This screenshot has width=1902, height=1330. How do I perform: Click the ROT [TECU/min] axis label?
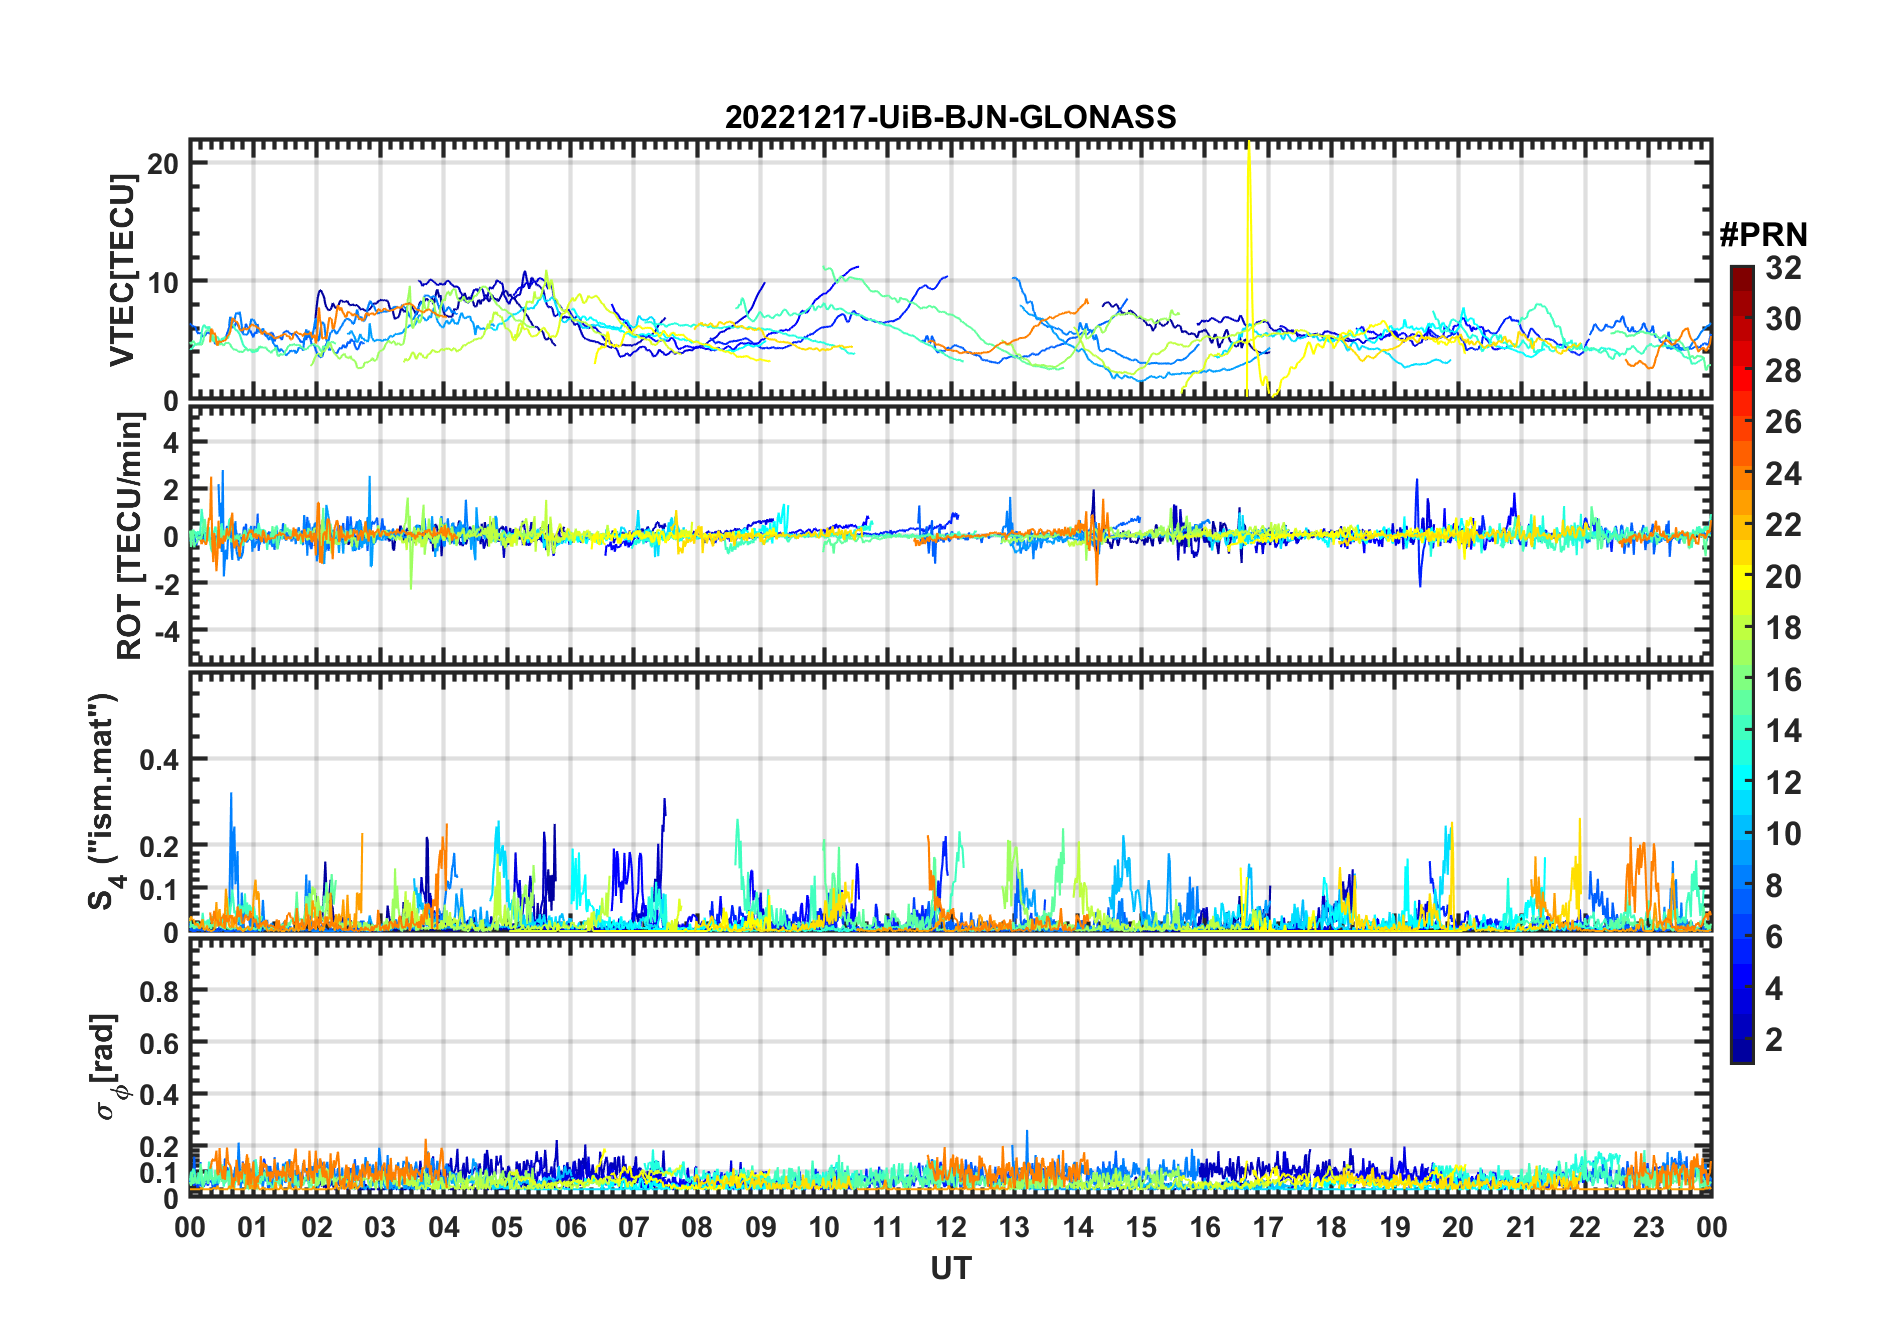129,535
